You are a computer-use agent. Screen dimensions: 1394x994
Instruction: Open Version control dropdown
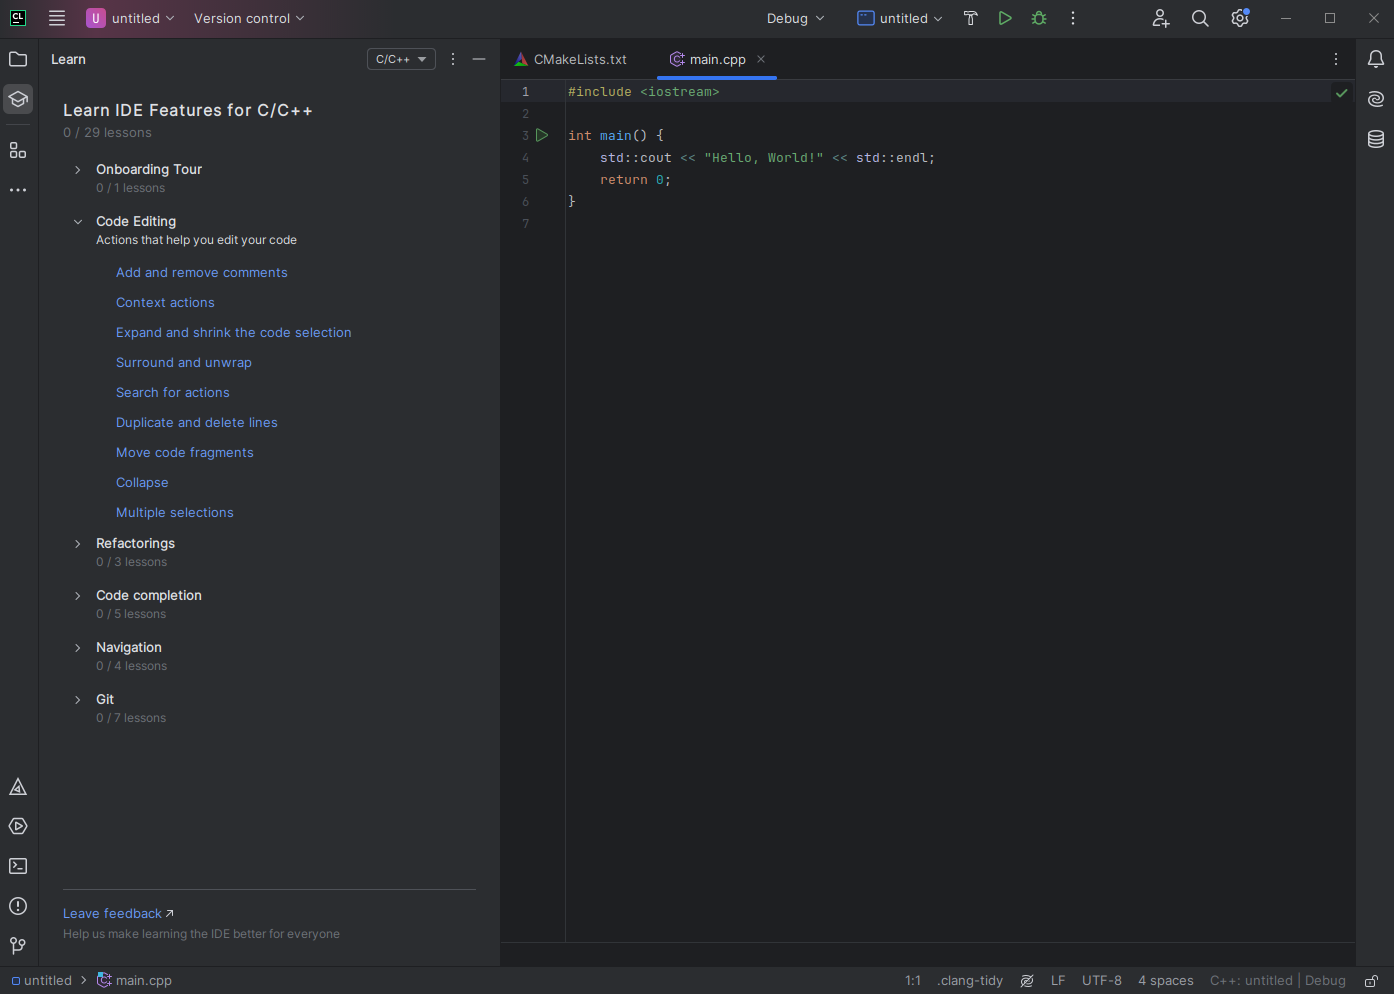[249, 18]
